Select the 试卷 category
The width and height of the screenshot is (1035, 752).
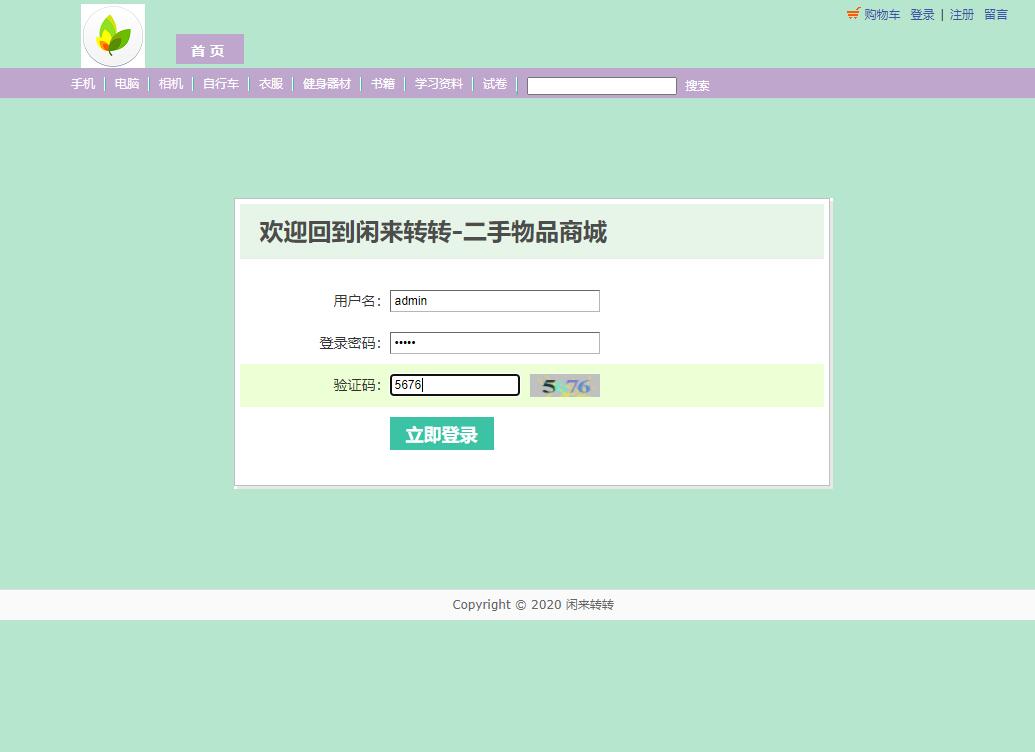[x=494, y=84]
